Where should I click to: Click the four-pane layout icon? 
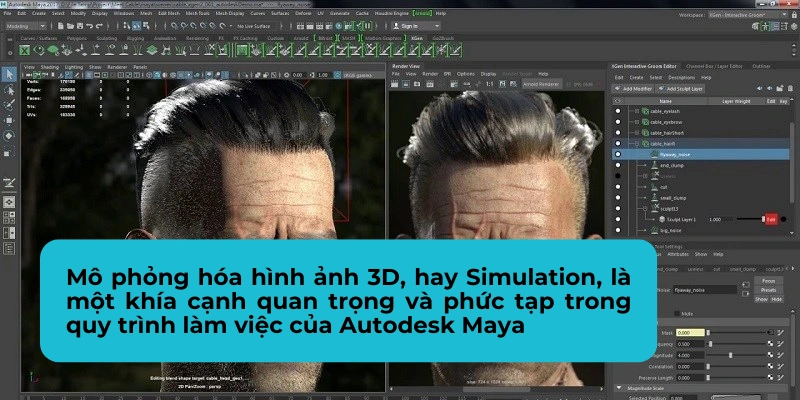point(9,218)
